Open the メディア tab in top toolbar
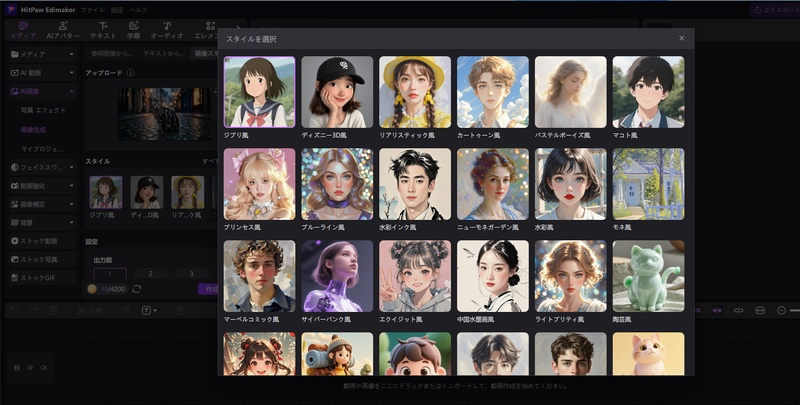This screenshot has height=405, width=800. point(21,30)
